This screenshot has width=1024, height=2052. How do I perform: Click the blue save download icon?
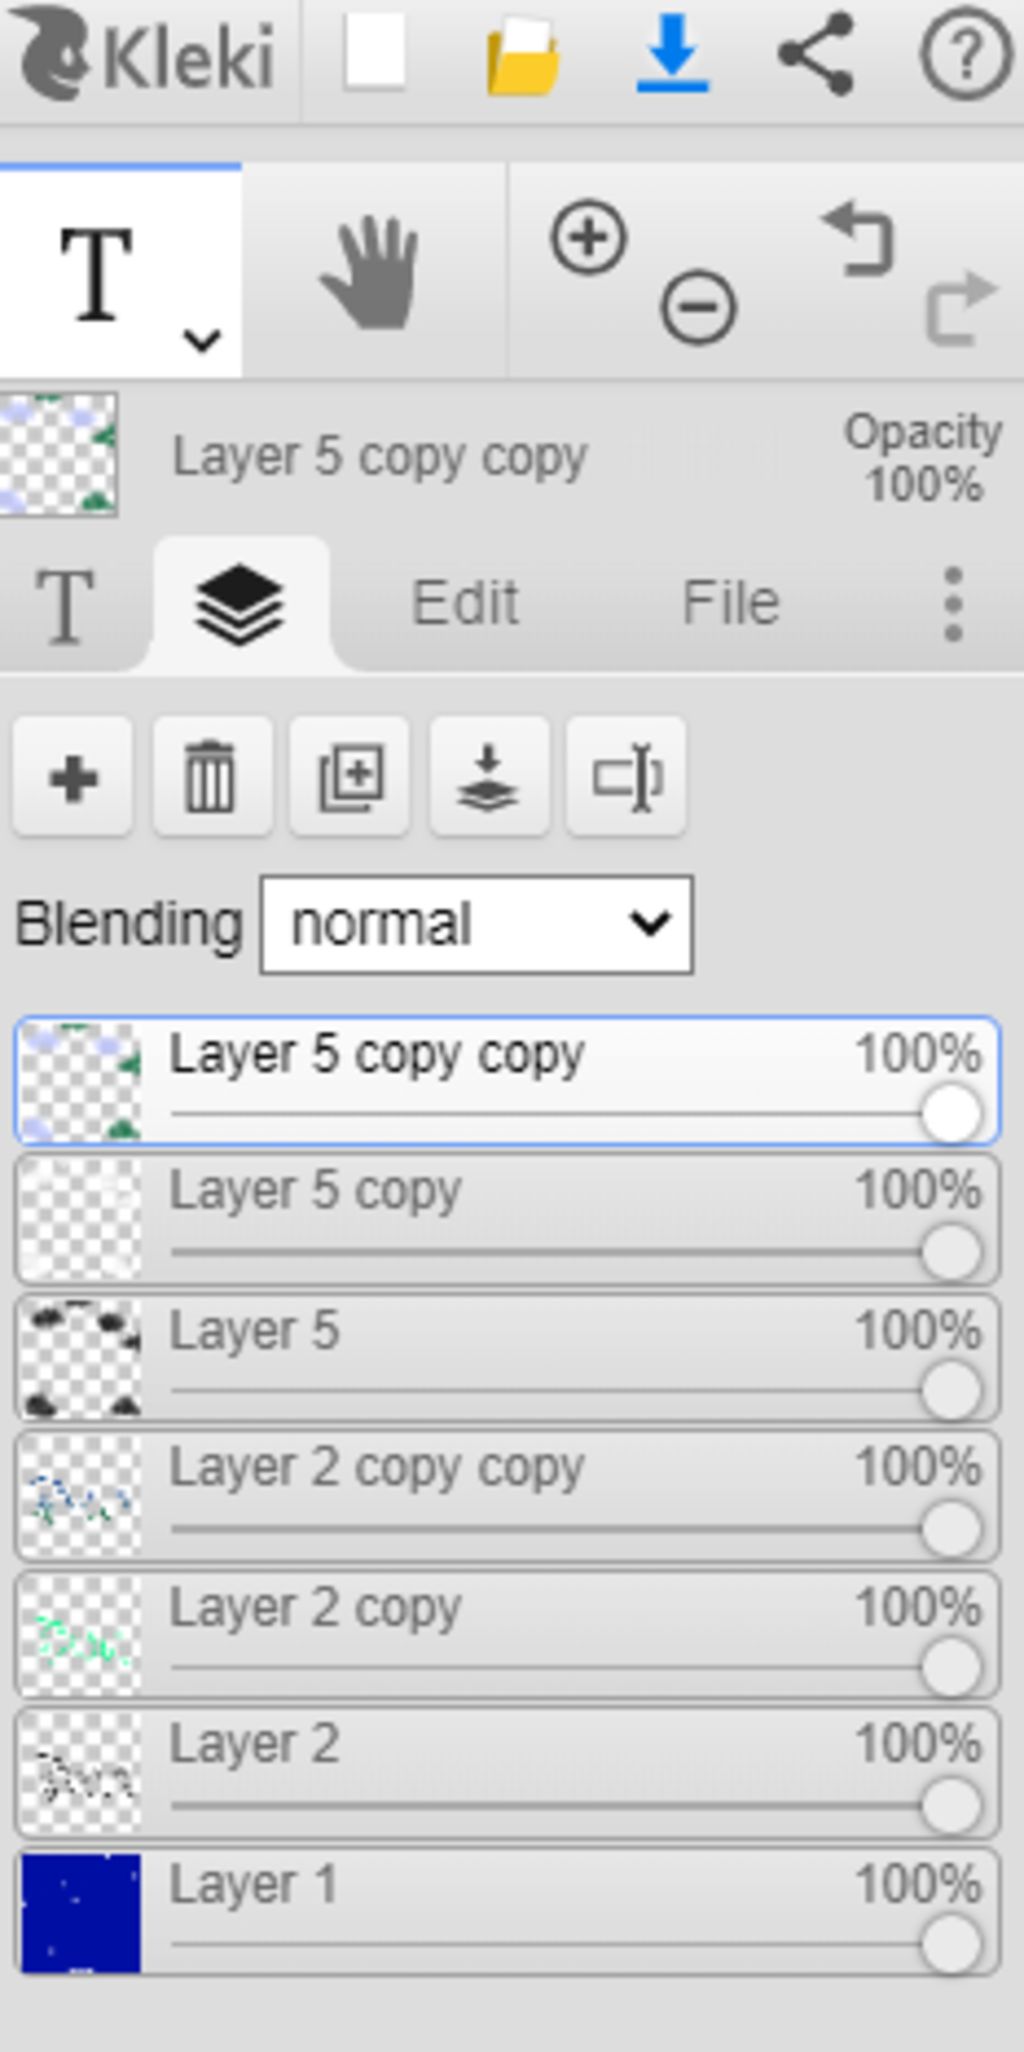(673, 52)
